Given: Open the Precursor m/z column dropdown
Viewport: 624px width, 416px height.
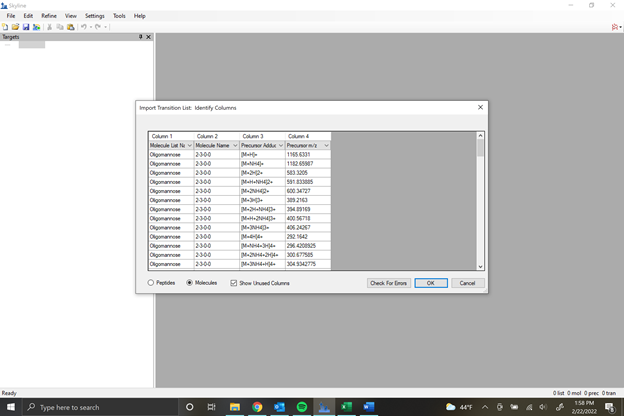Looking at the screenshot, I should (x=326, y=145).
